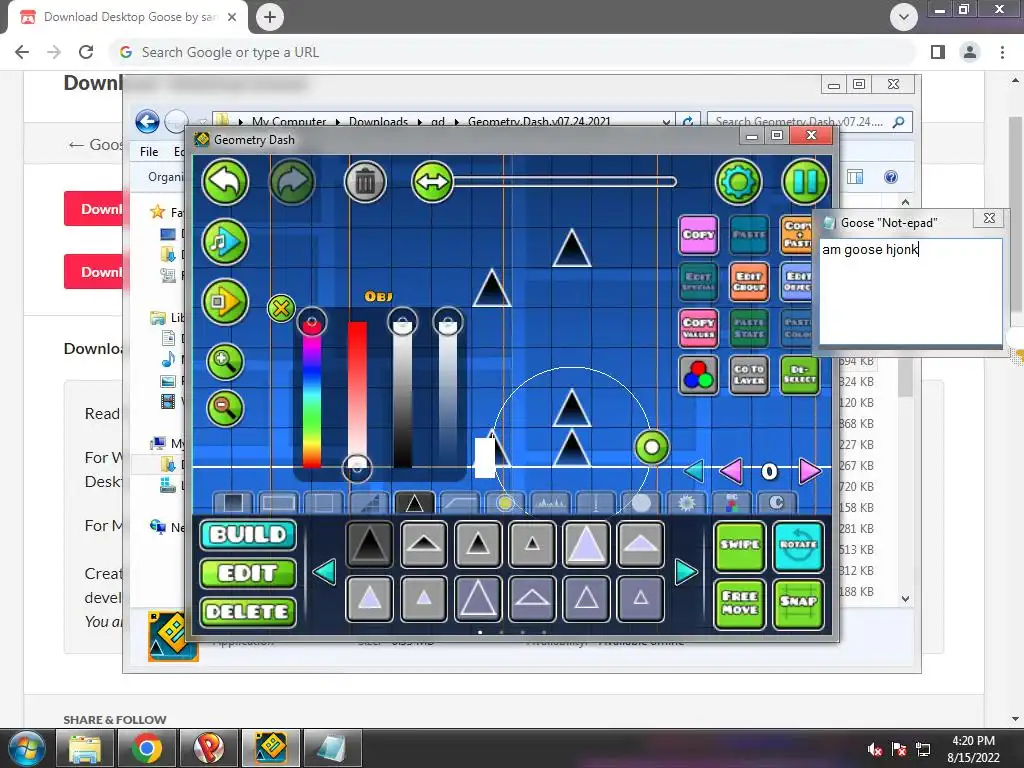Click the muted volume tray icon

point(875,749)
